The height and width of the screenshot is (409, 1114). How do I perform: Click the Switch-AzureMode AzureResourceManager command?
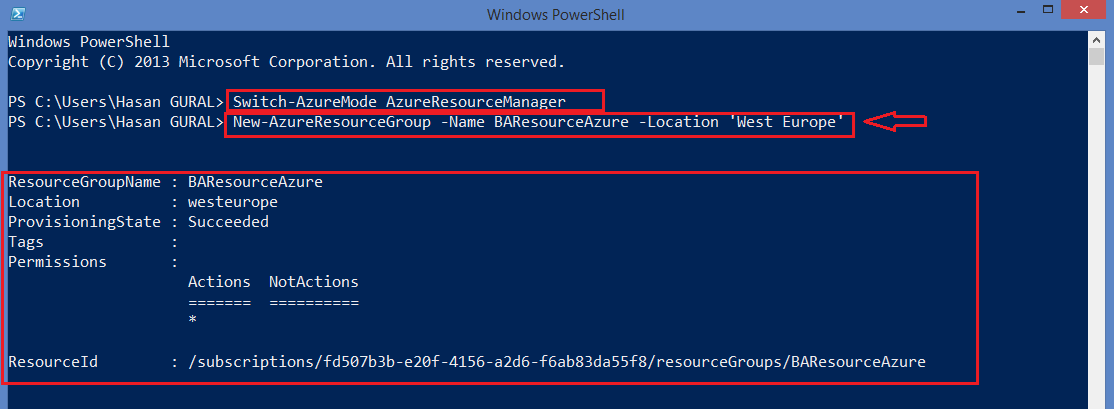coord(399,102)
